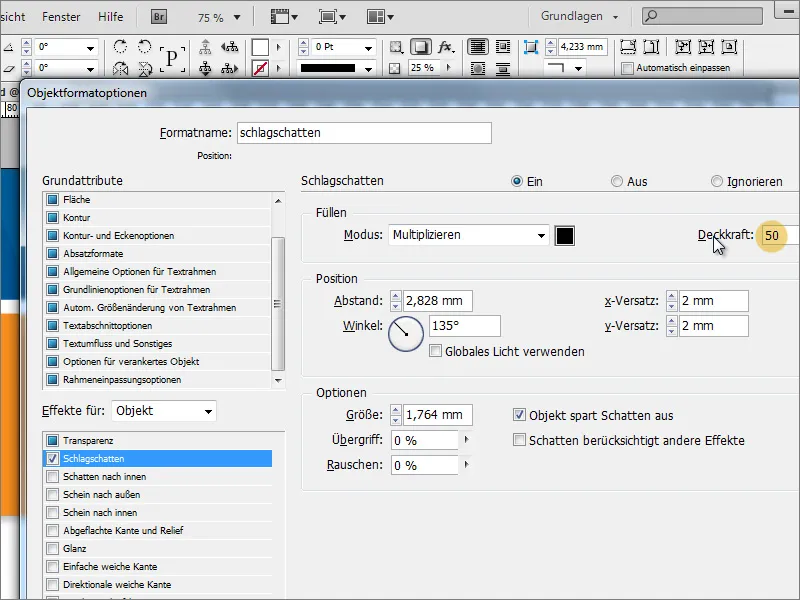Open the Grundlagen workspace switcher

pyautogui.click(x=585, y=16)
